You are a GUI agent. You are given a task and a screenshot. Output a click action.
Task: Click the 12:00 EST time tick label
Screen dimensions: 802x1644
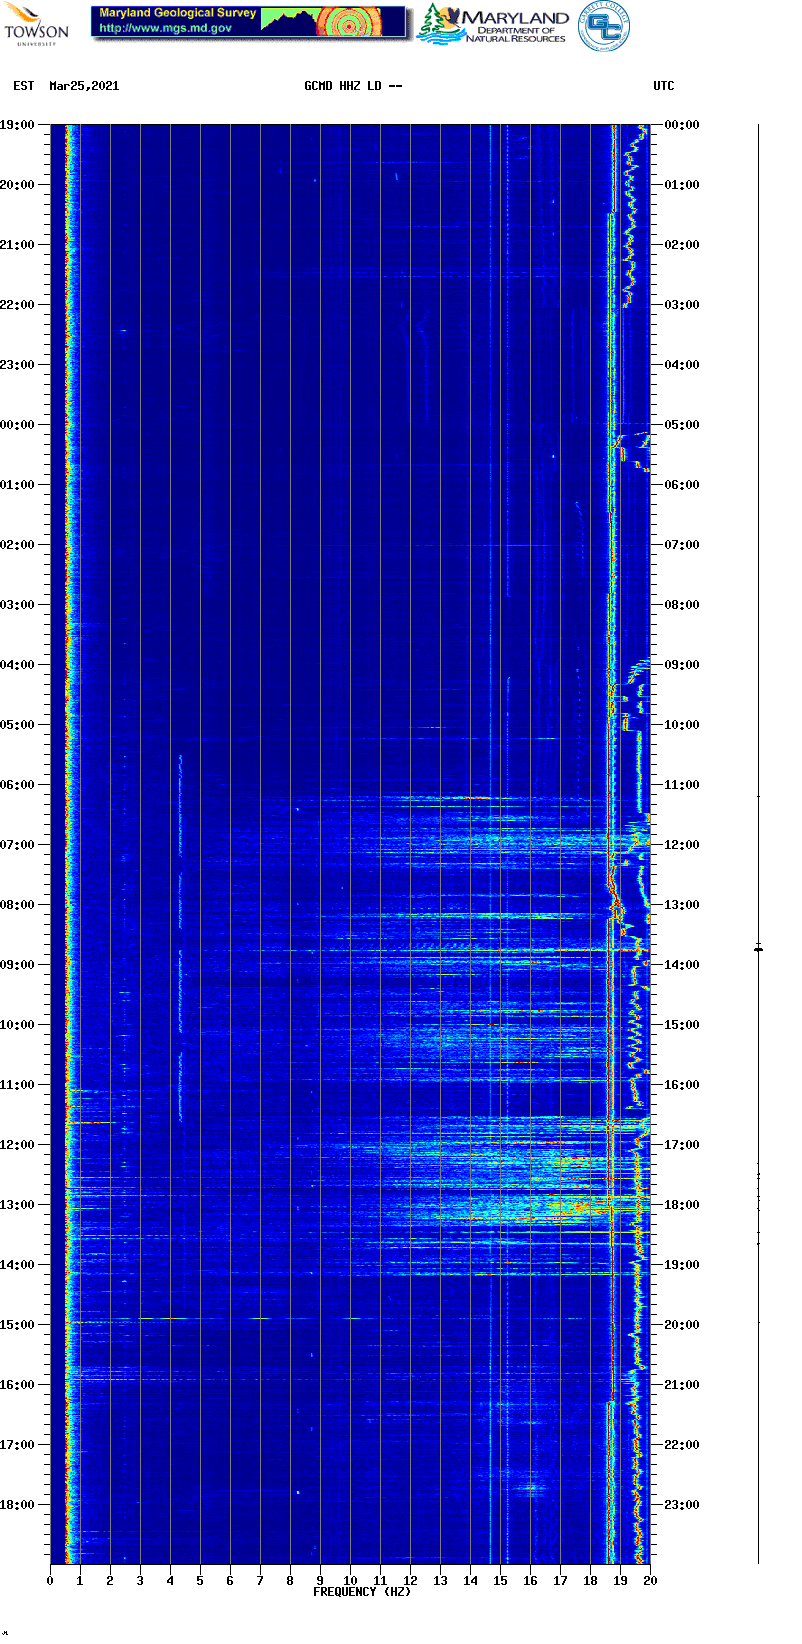17,1145
